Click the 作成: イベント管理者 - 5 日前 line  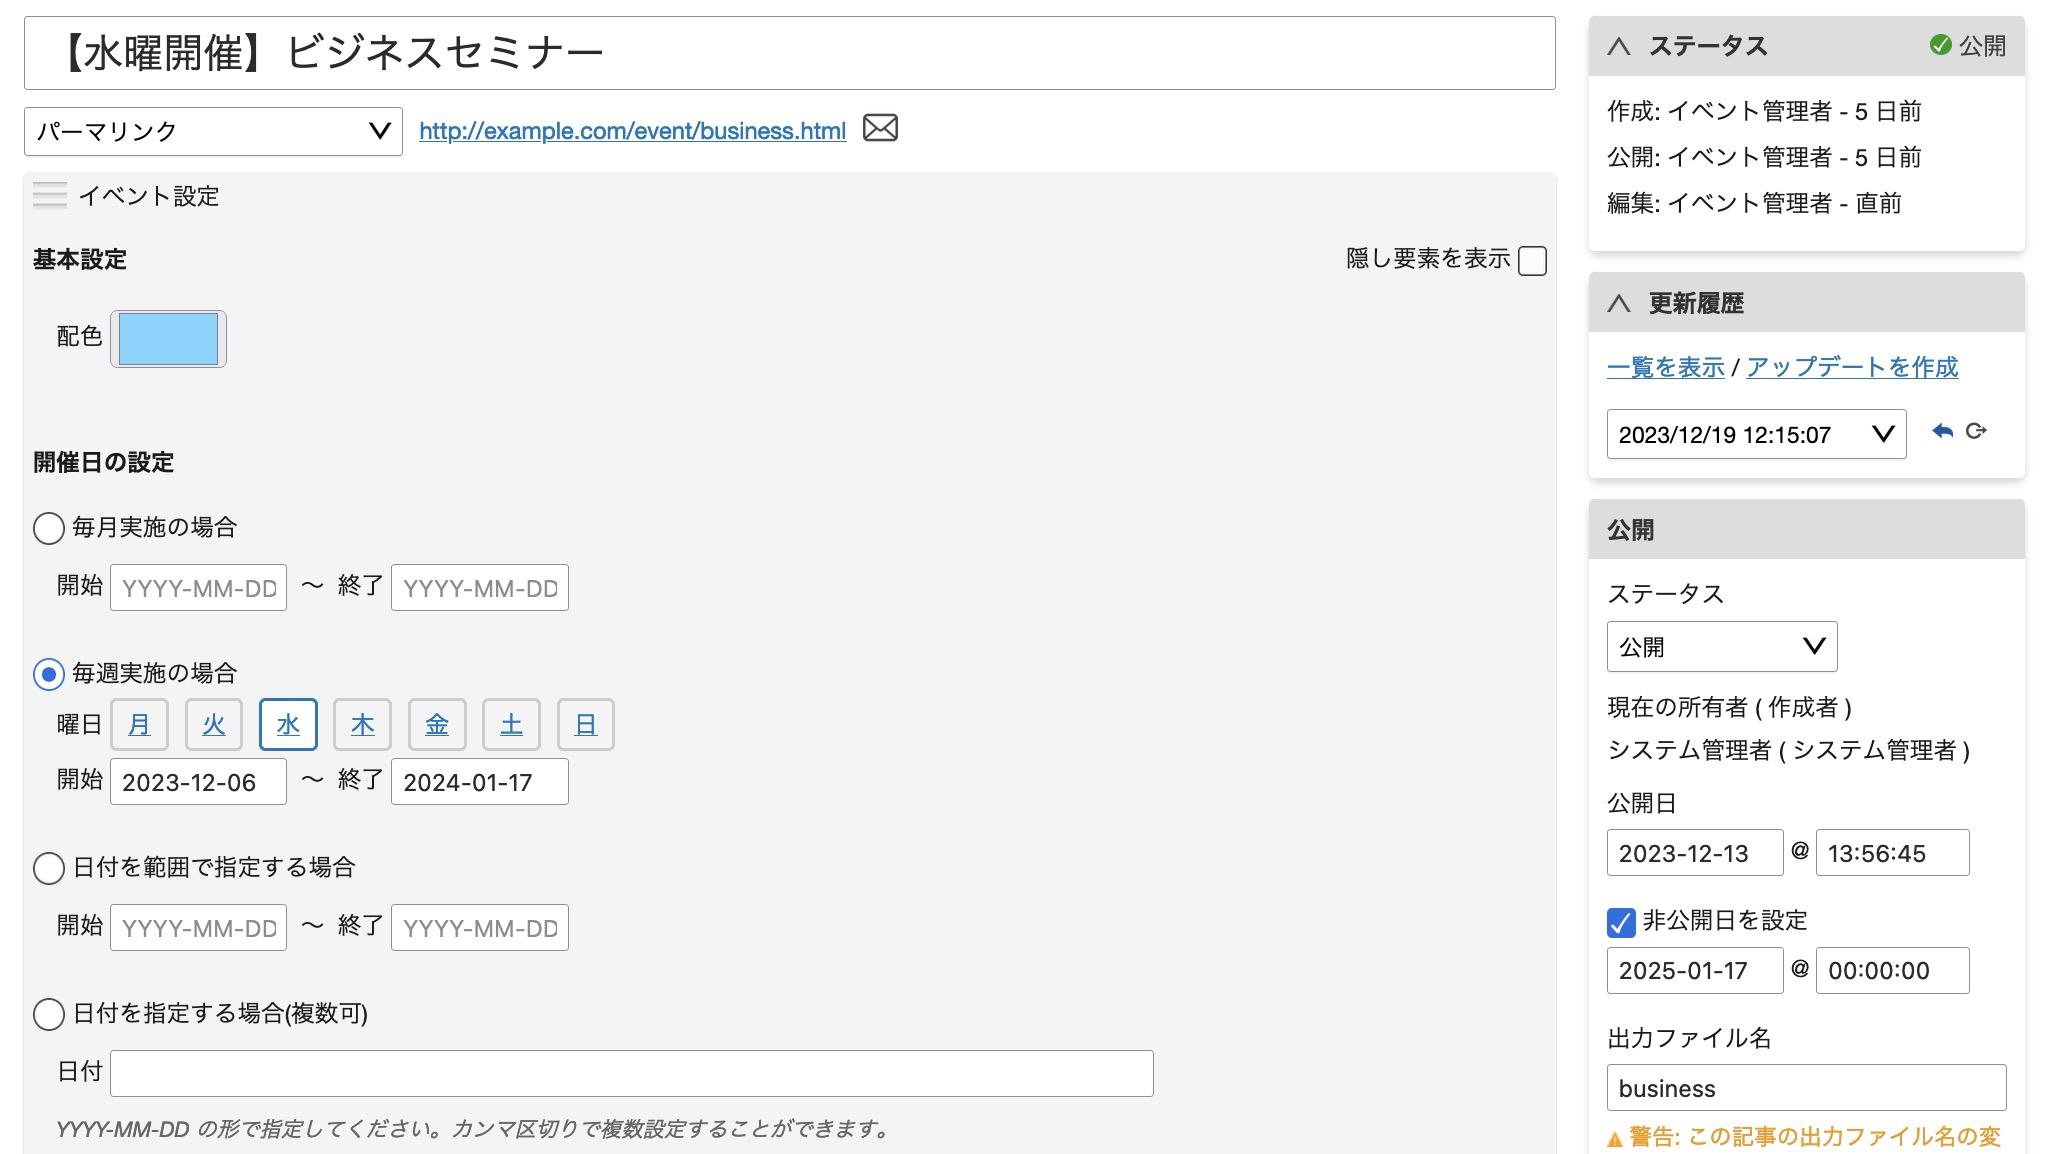[x=1764, y=111]
